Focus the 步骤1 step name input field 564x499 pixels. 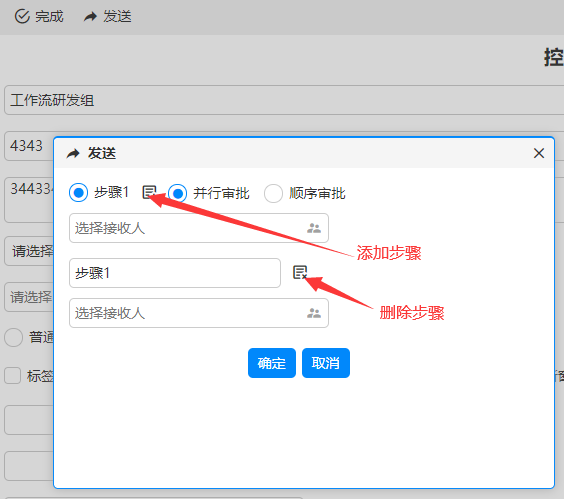coord(175,273)
